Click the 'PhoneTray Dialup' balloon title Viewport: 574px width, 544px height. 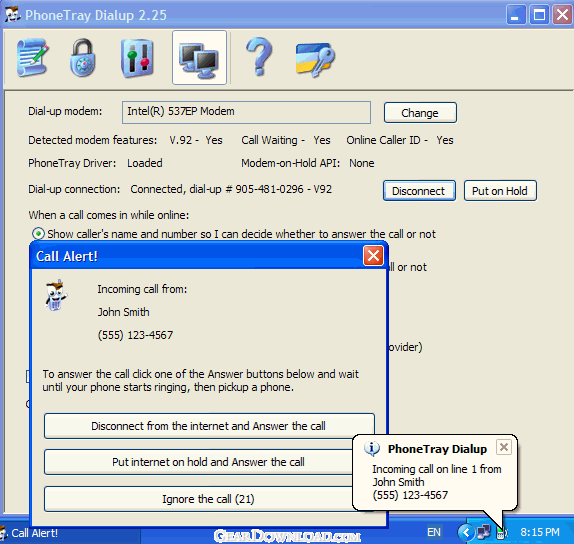point(437,449)
